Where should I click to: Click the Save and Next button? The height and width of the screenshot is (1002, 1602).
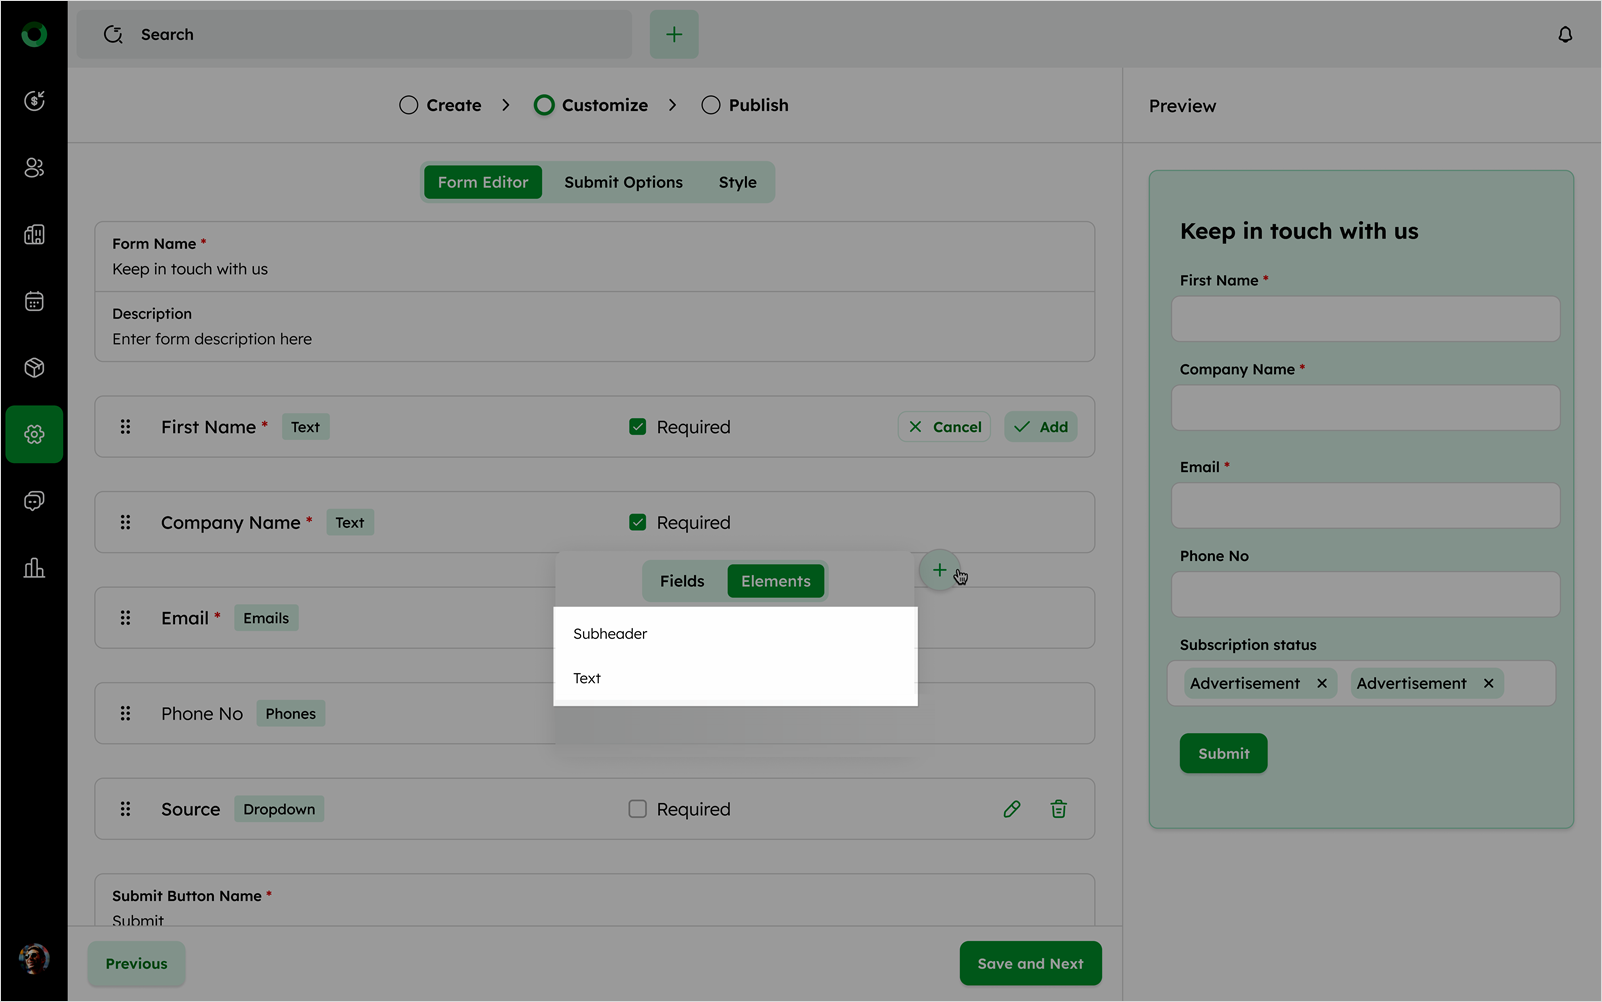(x=1030, y=964)
